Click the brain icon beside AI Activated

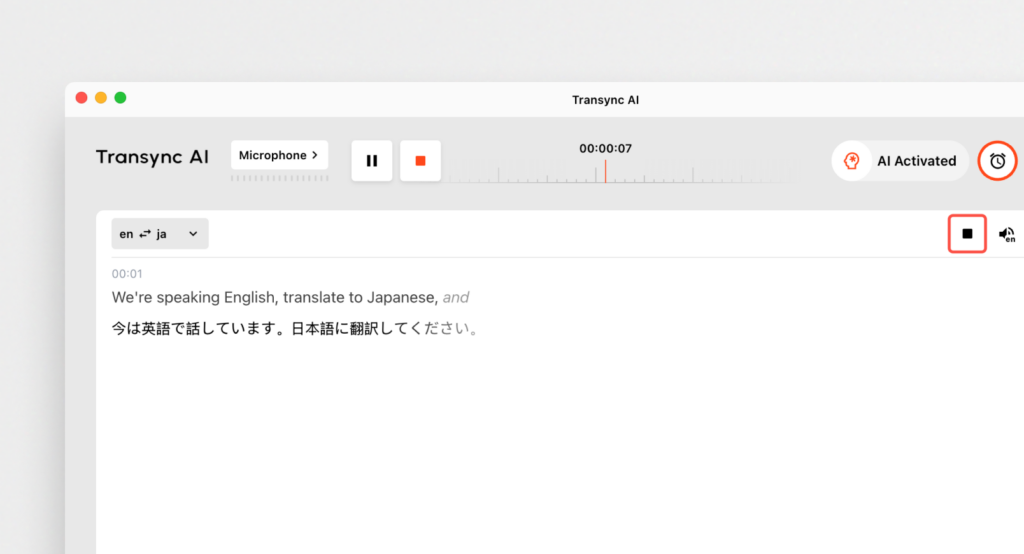(852, 161)
